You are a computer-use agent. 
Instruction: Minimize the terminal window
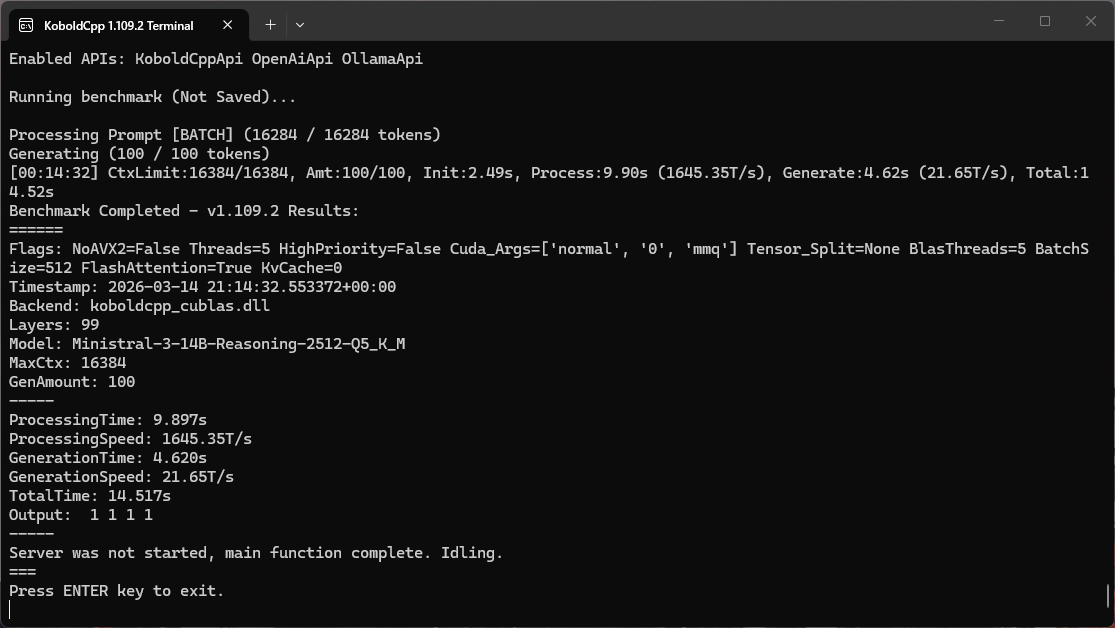point(998,21)
